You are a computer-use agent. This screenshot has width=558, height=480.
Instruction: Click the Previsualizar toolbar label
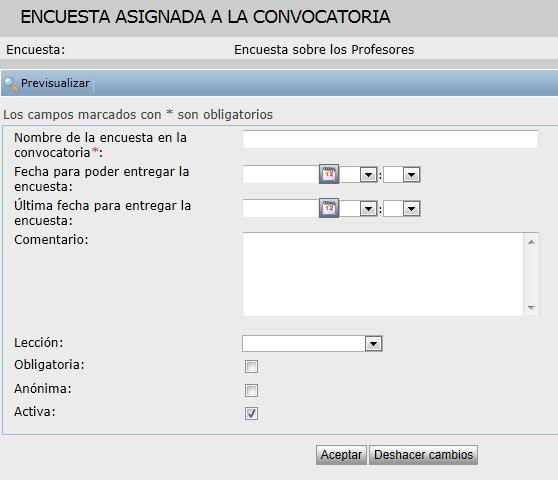point(55,83)
